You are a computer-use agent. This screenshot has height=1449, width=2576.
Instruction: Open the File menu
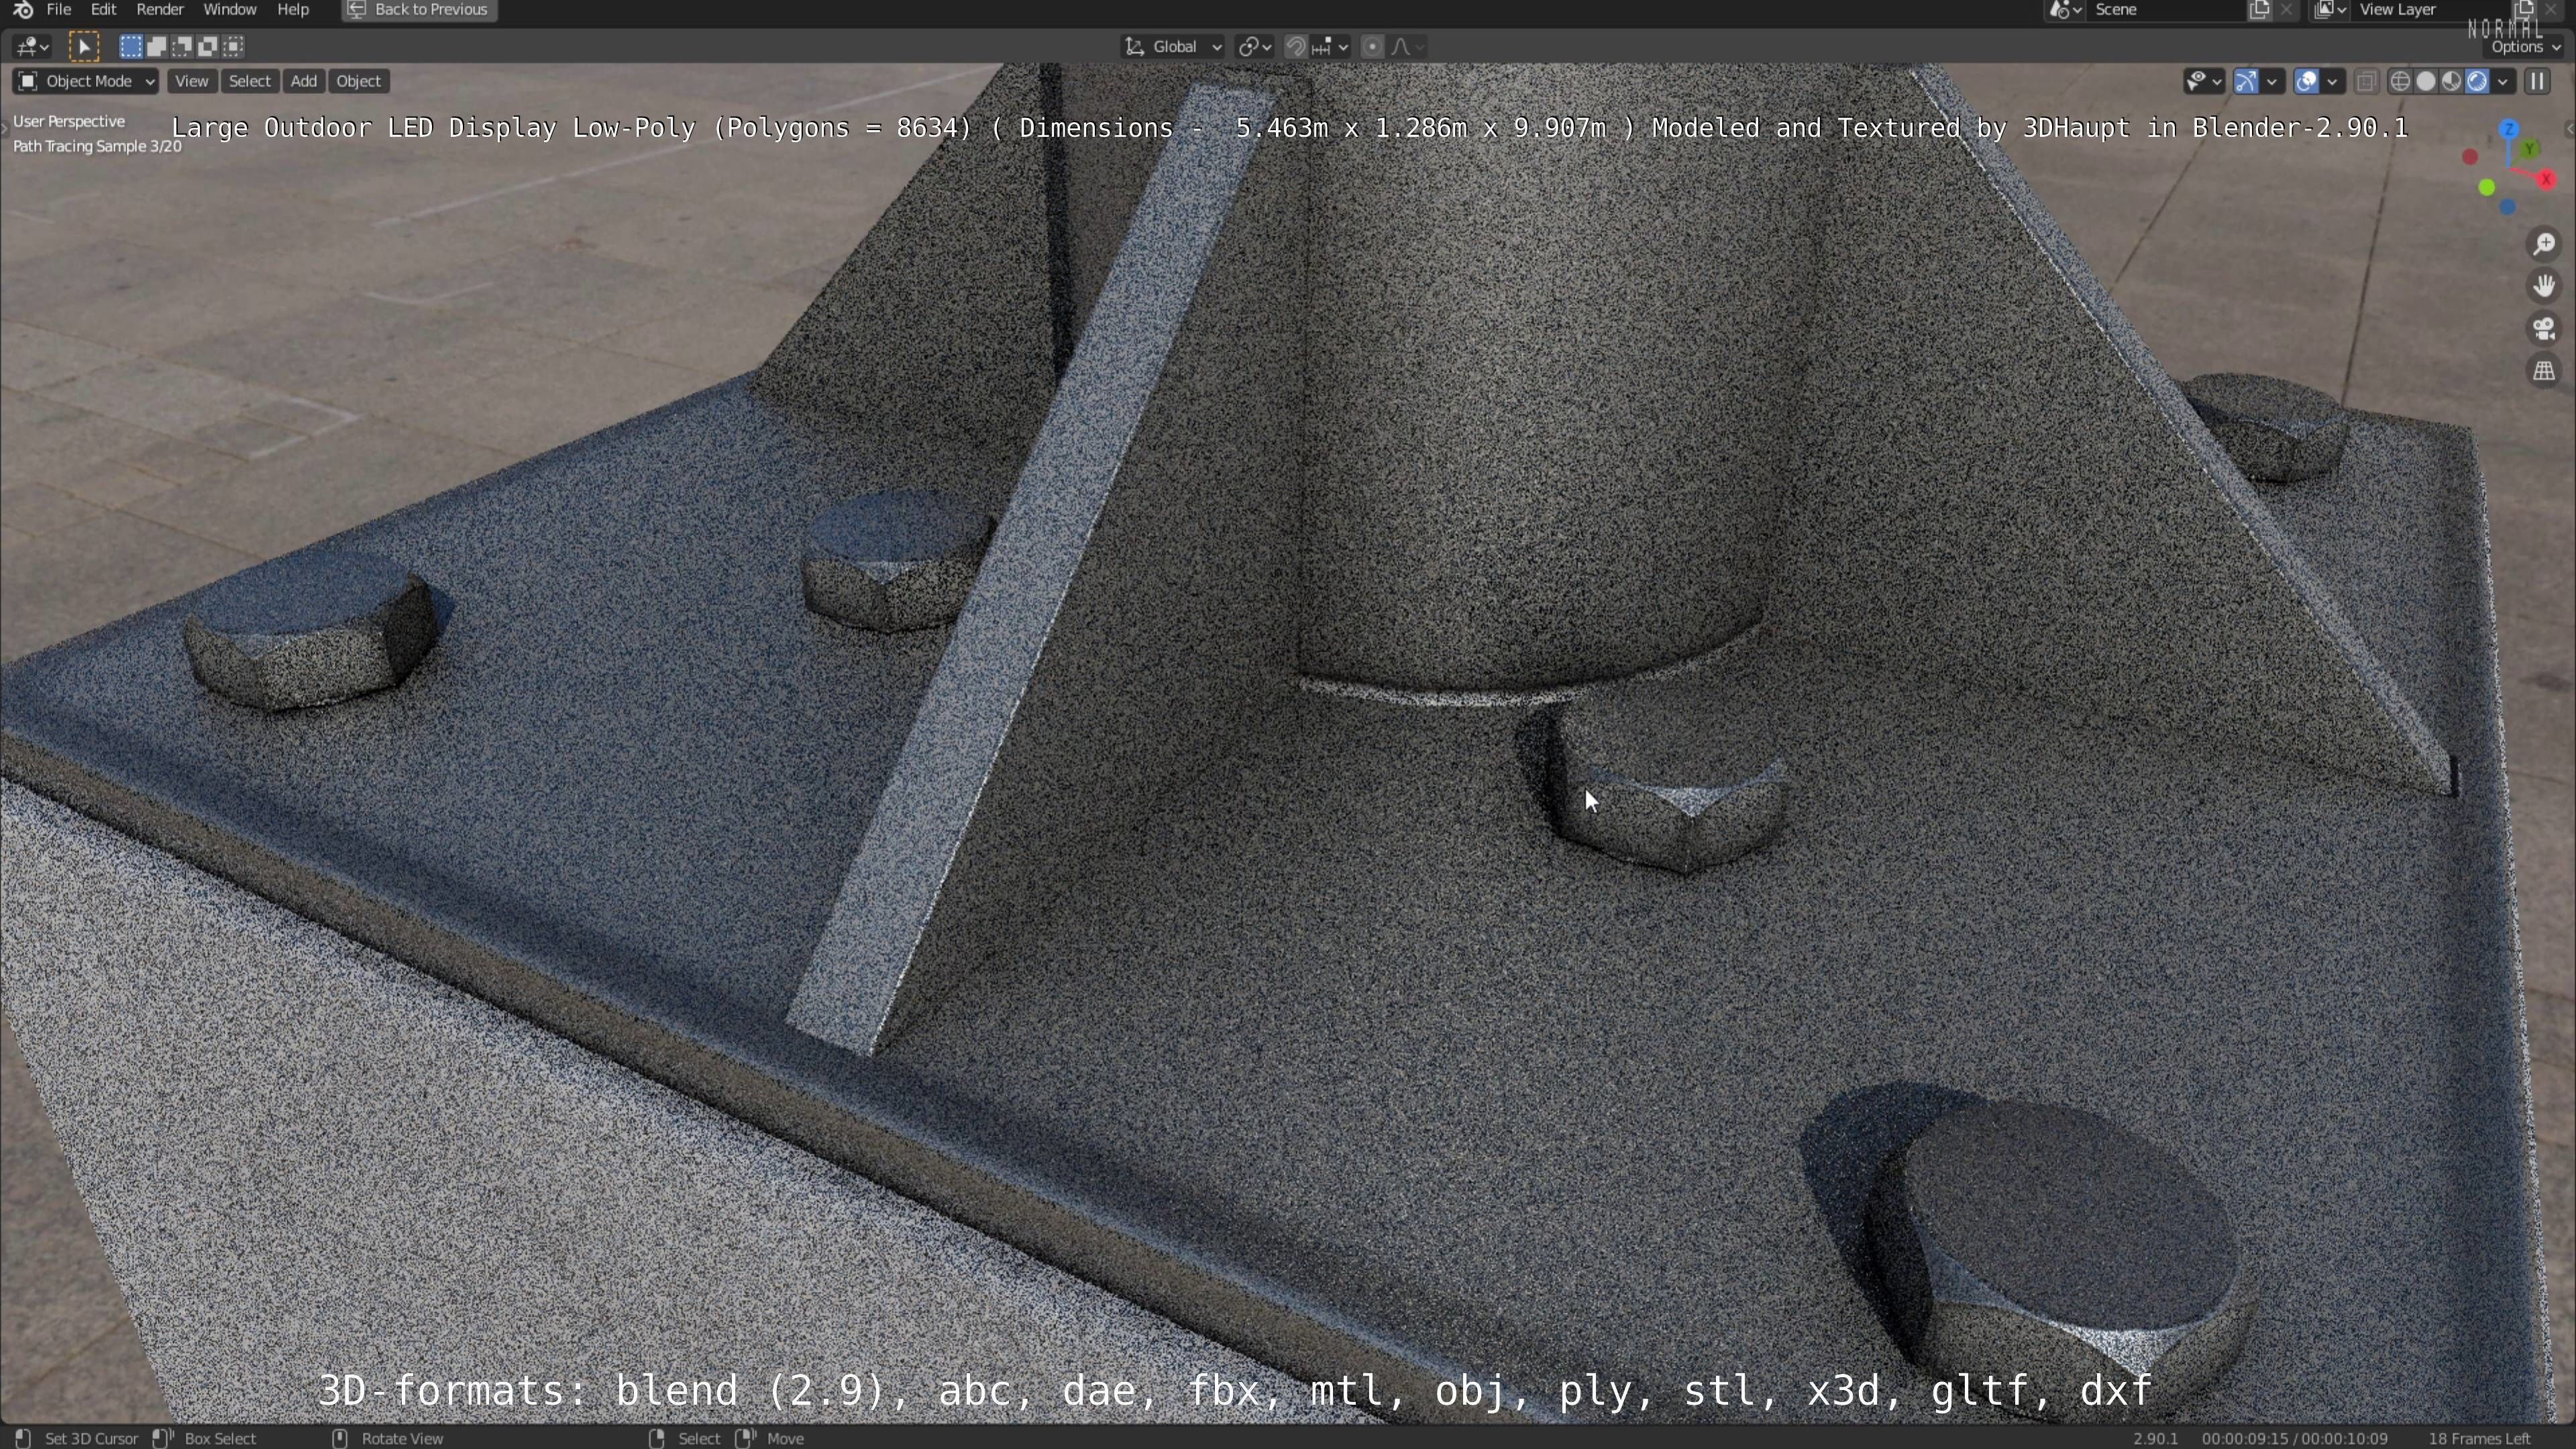[59, 10]
